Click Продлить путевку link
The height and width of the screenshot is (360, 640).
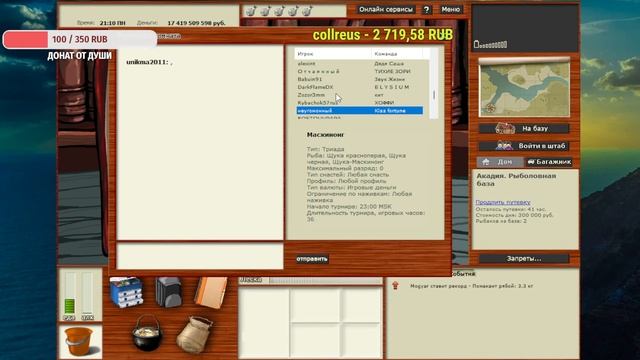503,202
